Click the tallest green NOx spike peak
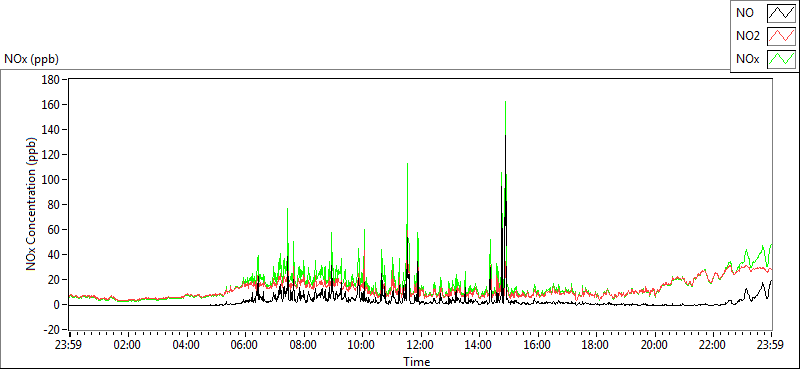 click(x=505, y=102)
